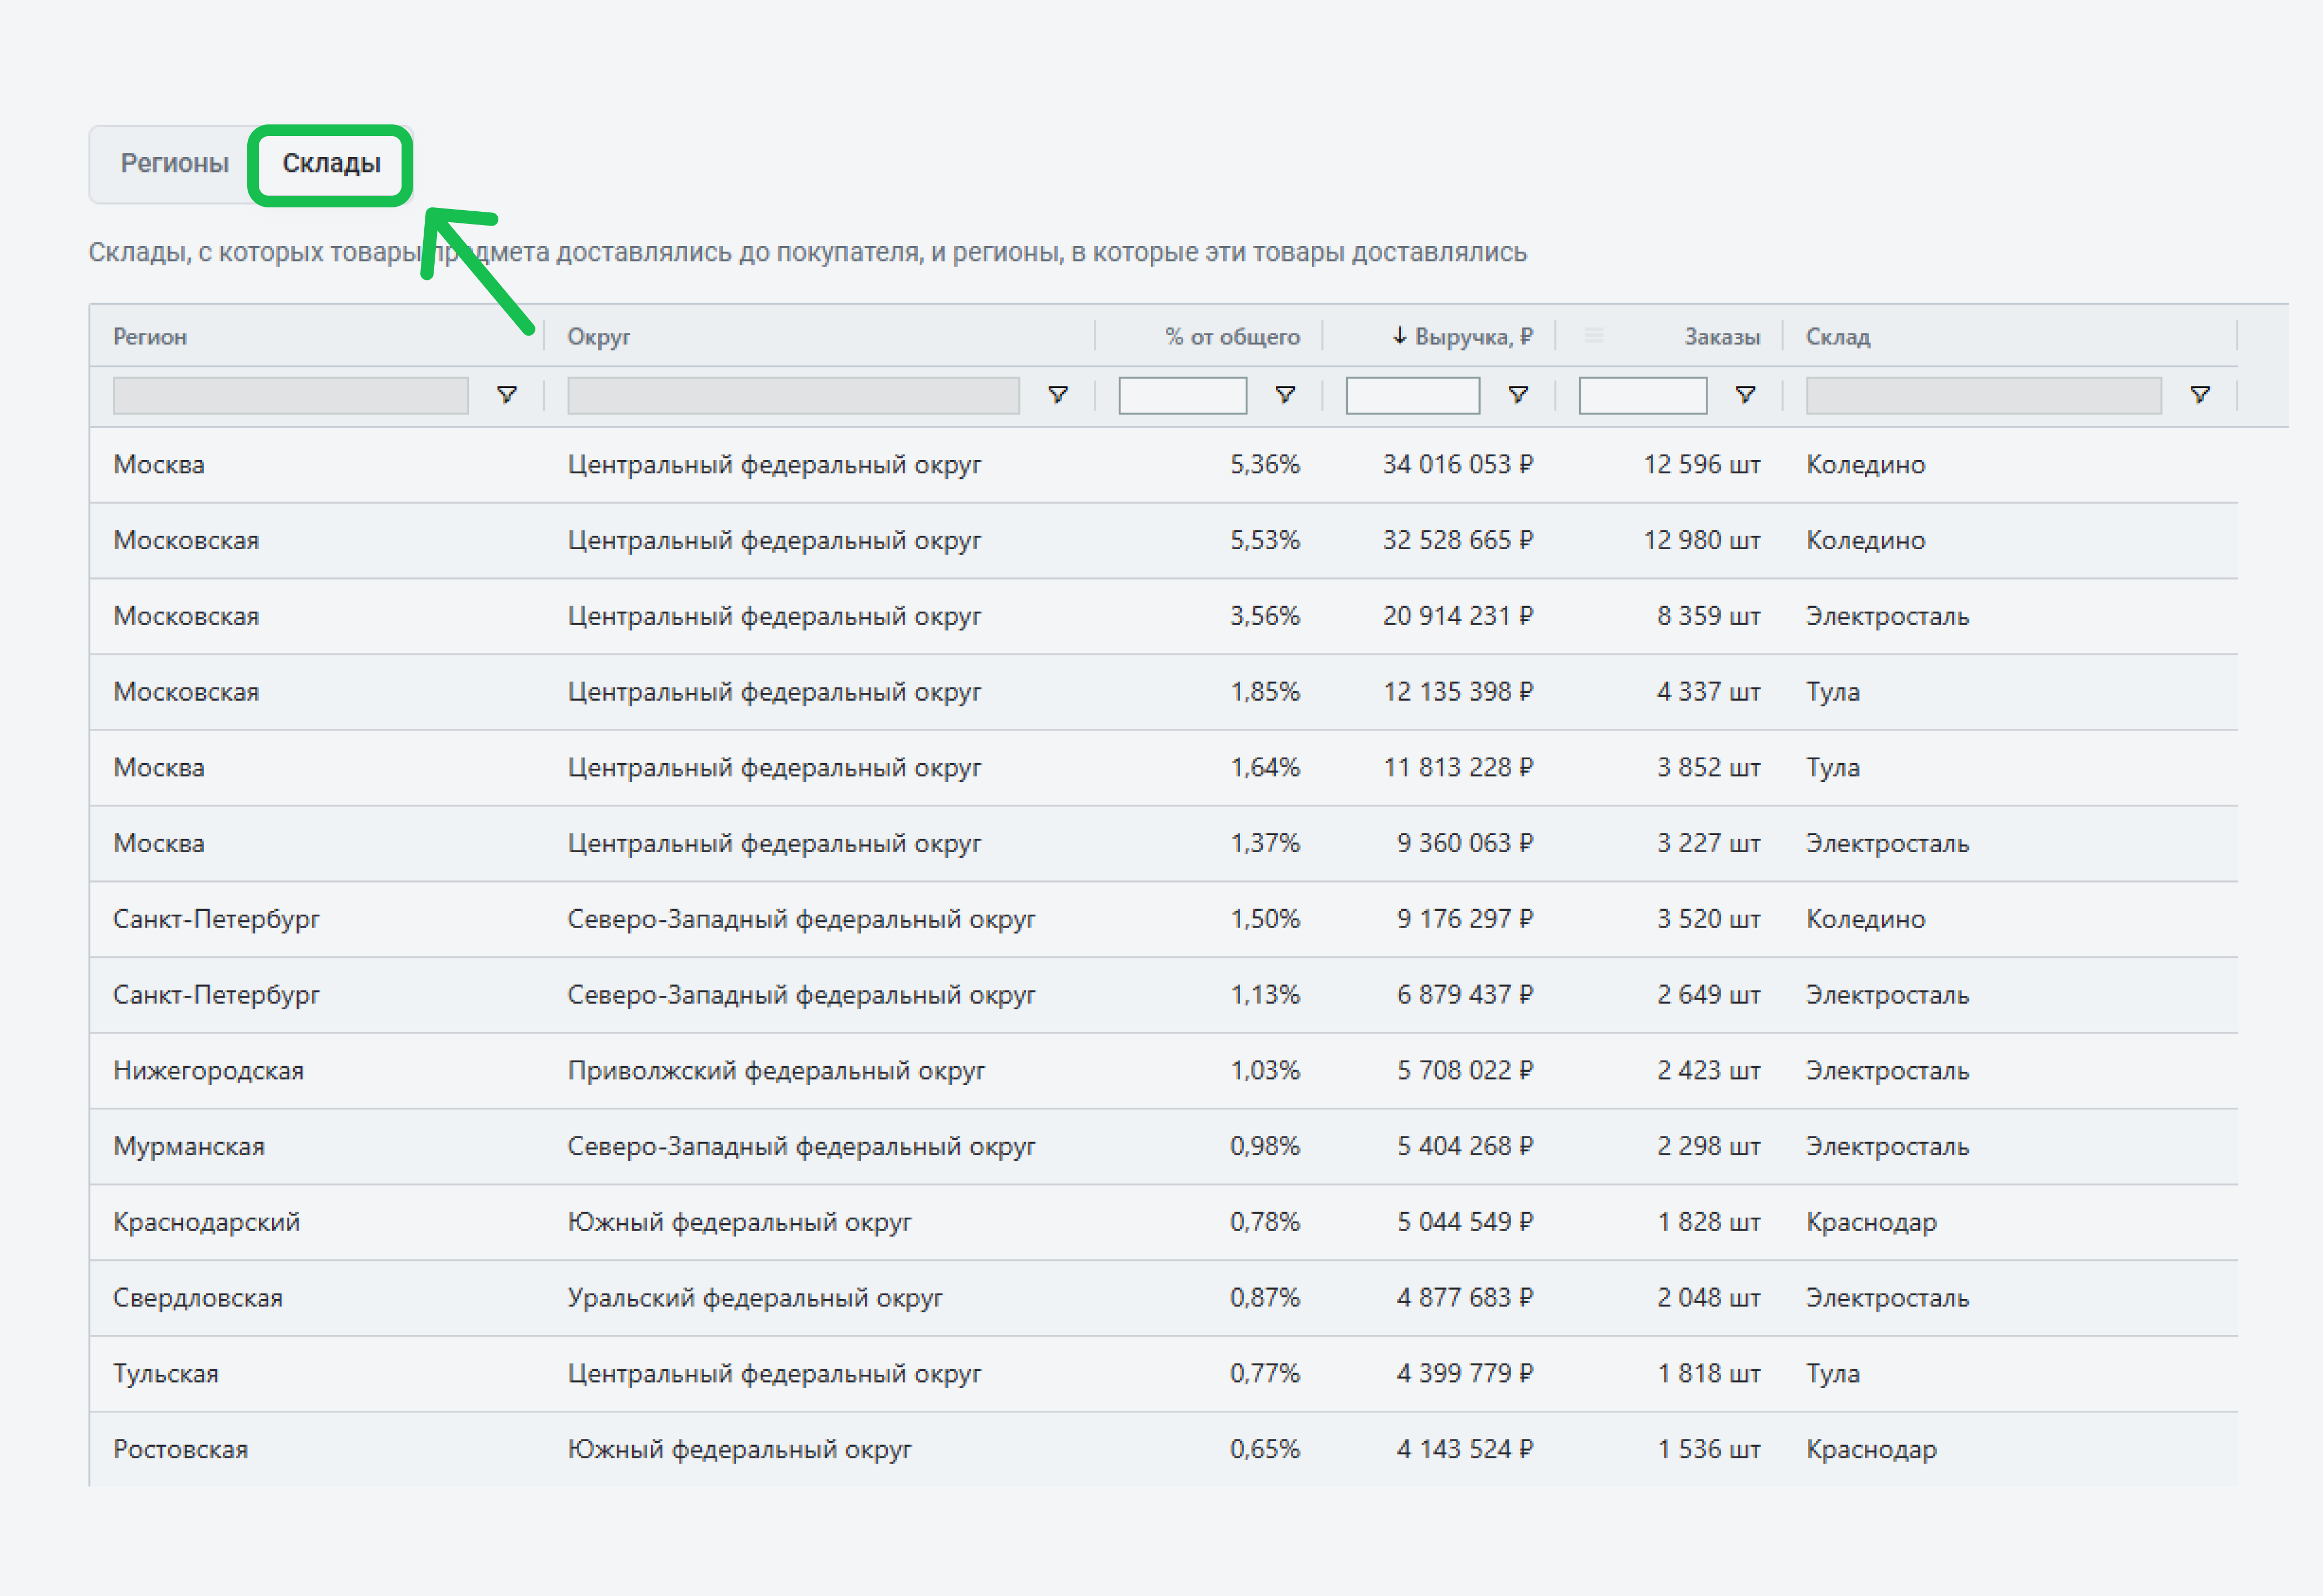Switch to the Регионы tab
Viewport: 2323px width, 1596px height.
coord(175,163)
